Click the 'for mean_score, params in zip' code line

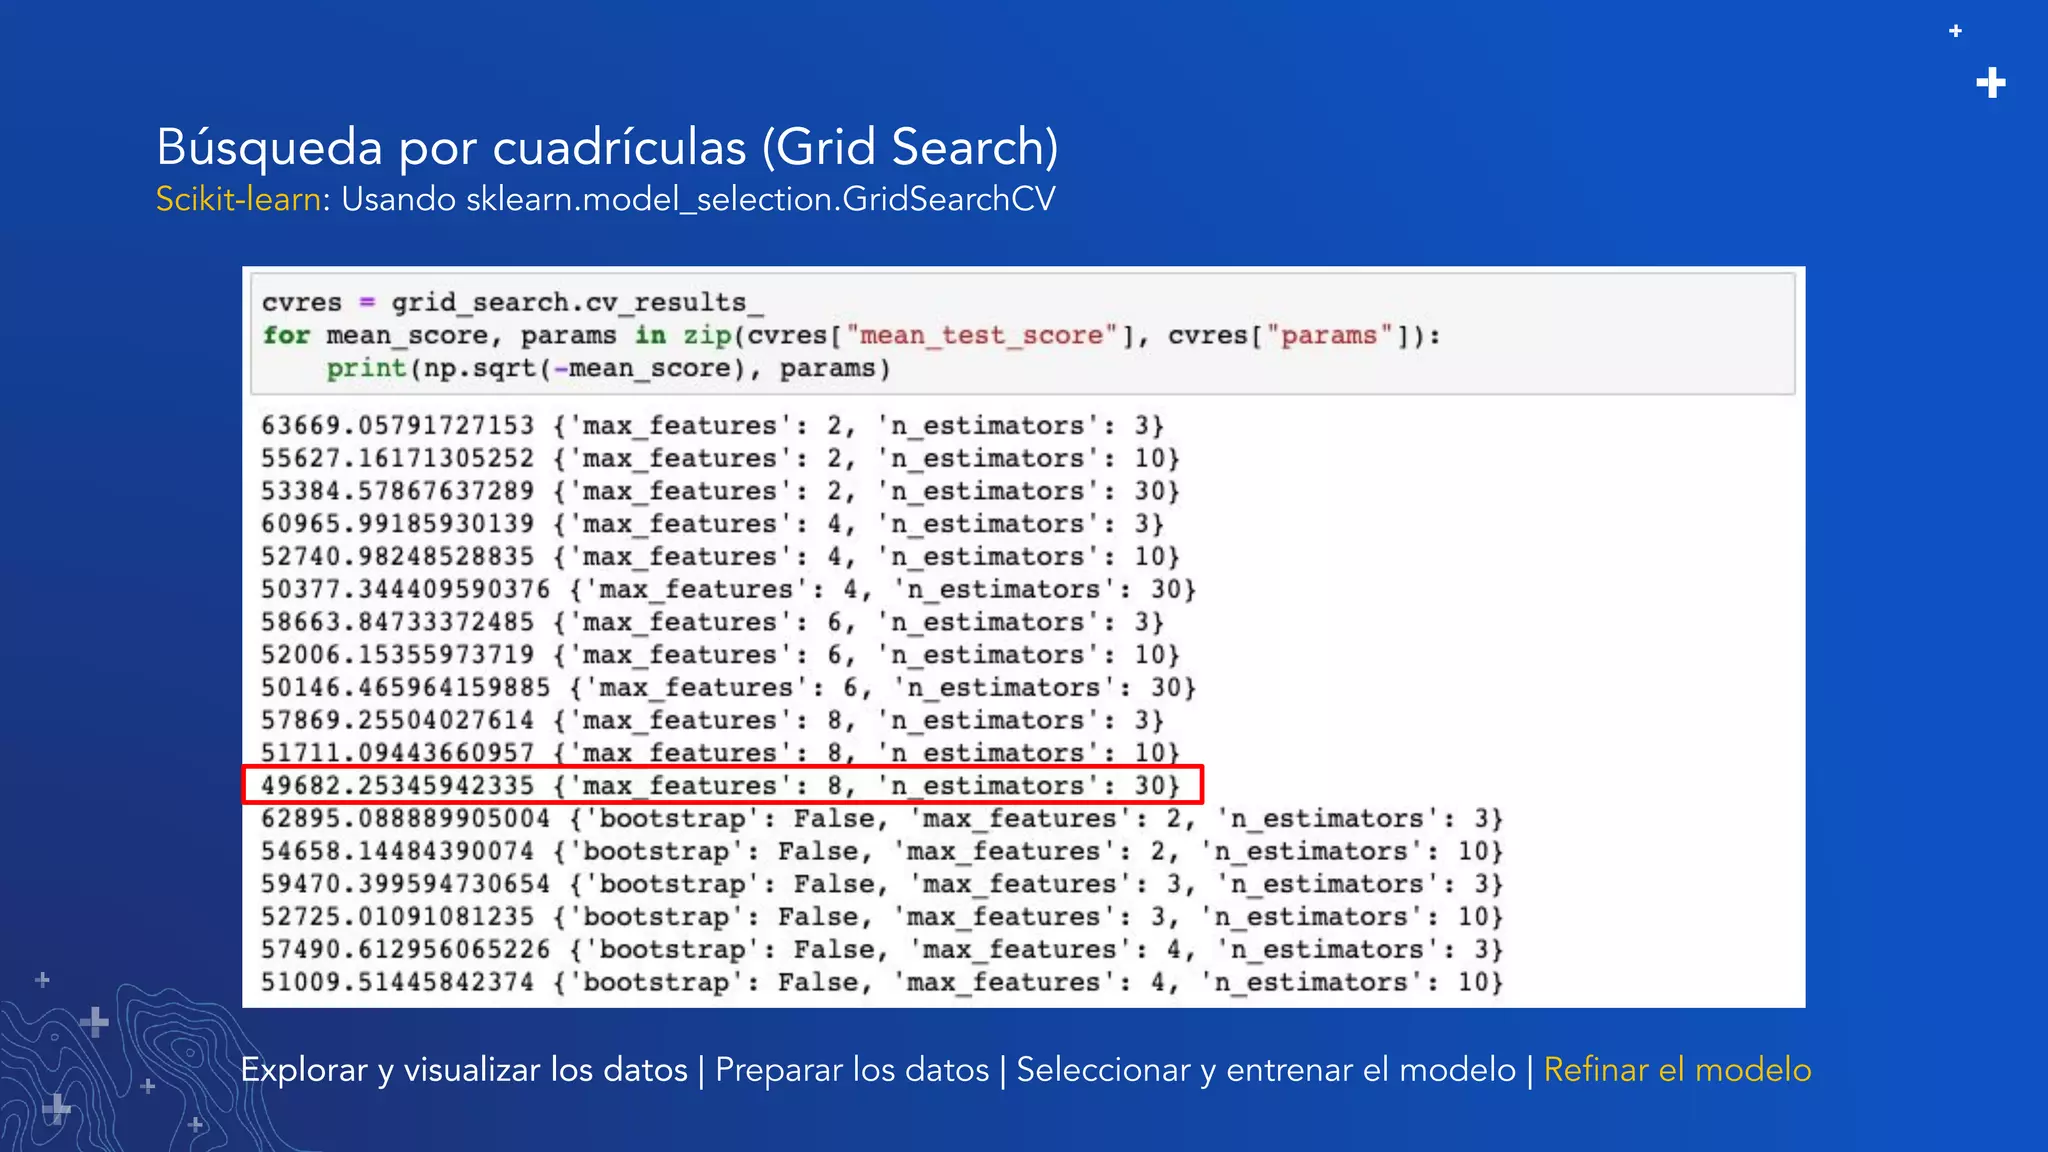(852, 335)
